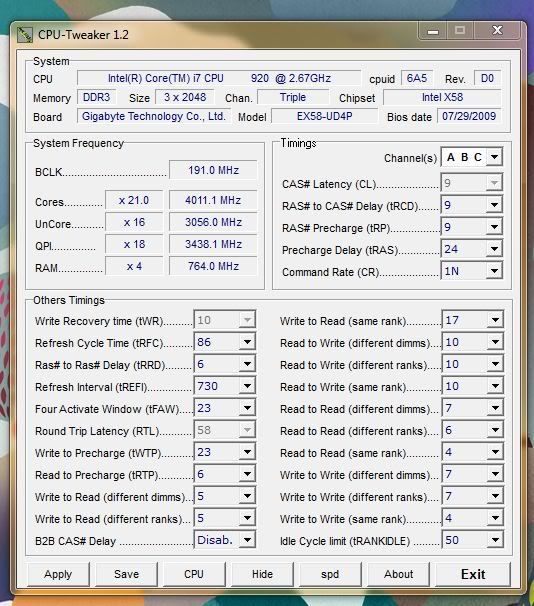Open Read to Write (different ranks) dropdown

point(473,364)
